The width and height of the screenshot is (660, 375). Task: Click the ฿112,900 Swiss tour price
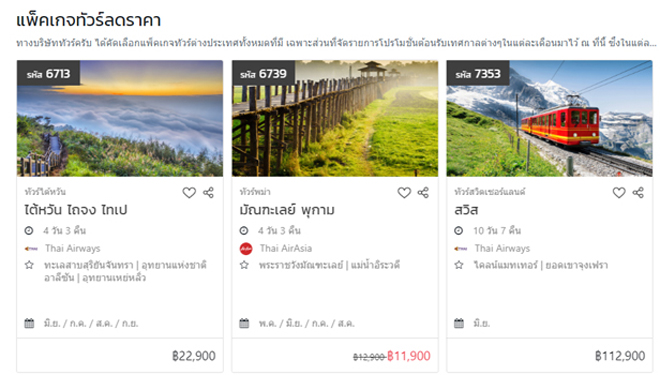pyautogui.click(x=620, y=356)
